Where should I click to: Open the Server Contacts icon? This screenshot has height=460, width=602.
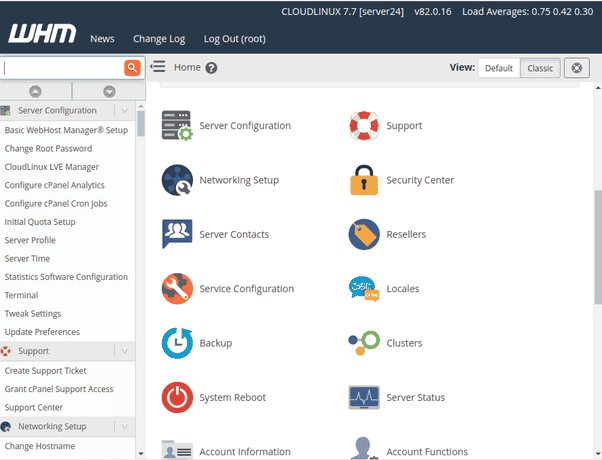click(x=177, y=234)
